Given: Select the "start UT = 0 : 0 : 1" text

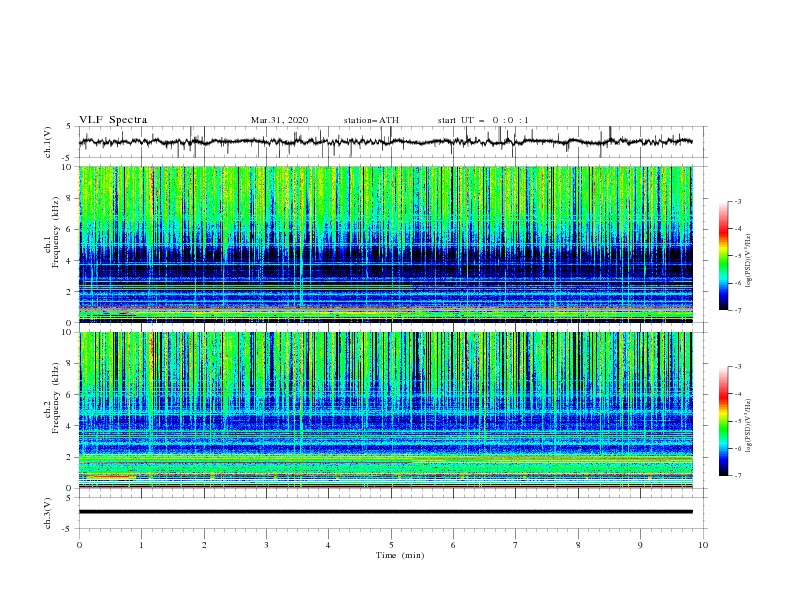Looking at the screenshot, I should coord(483,120).
